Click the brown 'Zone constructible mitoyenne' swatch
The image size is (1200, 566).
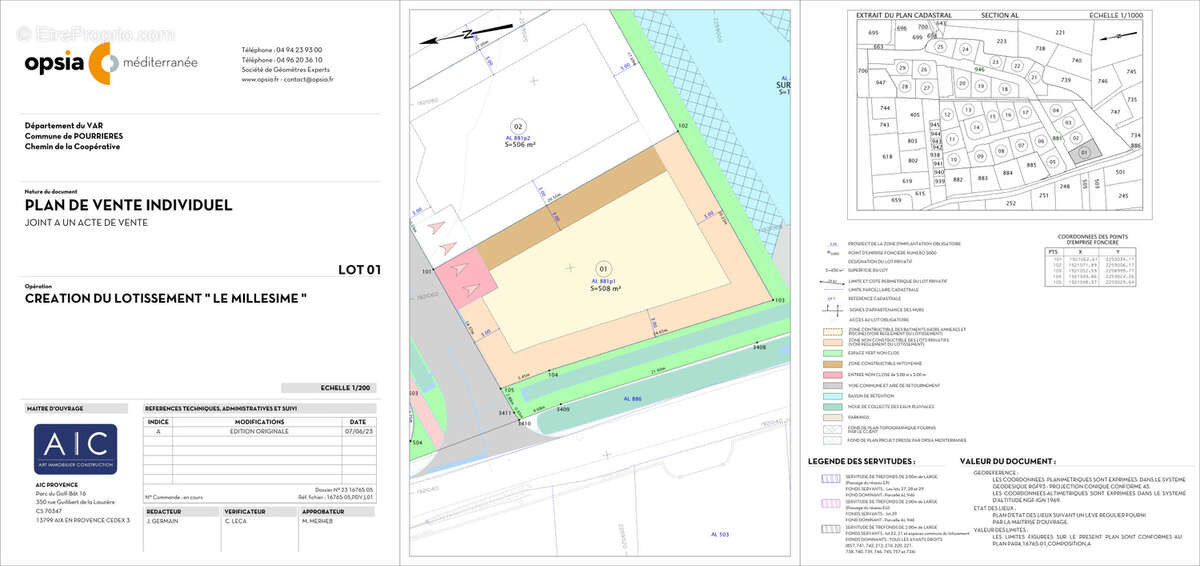tap(831, 362)
